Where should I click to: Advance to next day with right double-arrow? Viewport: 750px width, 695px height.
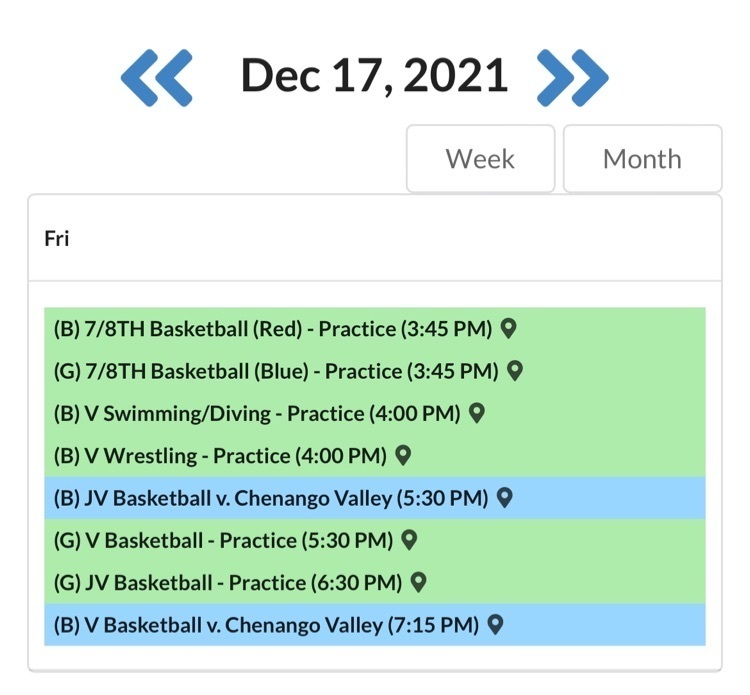(572, 76)
